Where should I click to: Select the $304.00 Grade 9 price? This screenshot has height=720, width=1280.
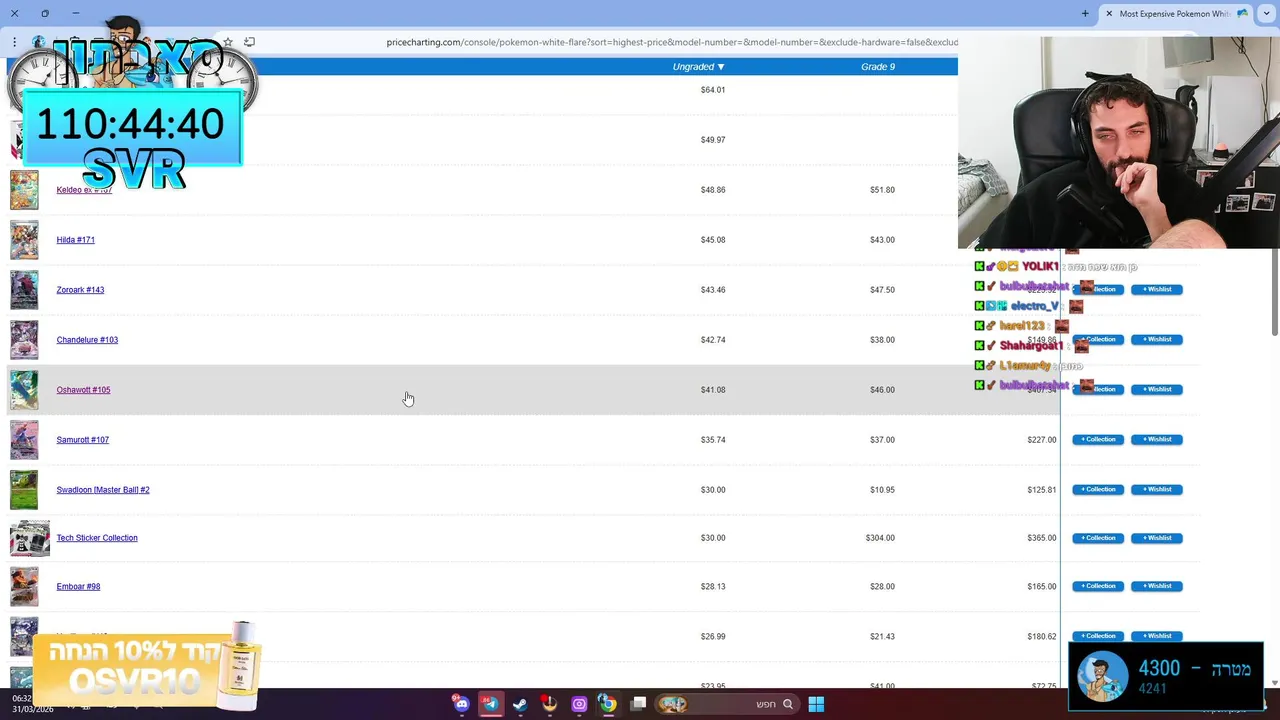tap(880, 538)
